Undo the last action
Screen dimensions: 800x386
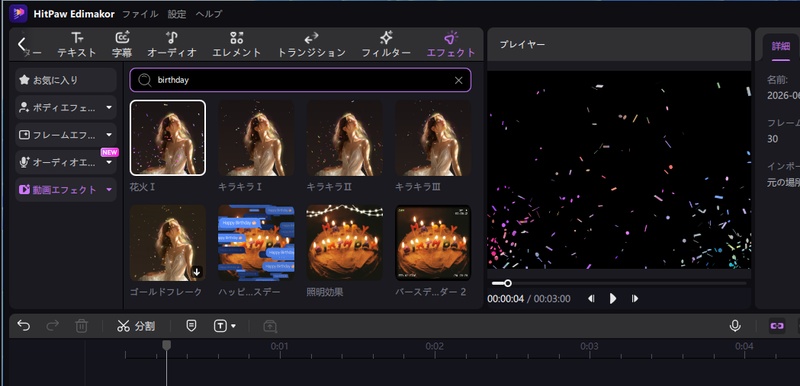[x=23, y=326]
